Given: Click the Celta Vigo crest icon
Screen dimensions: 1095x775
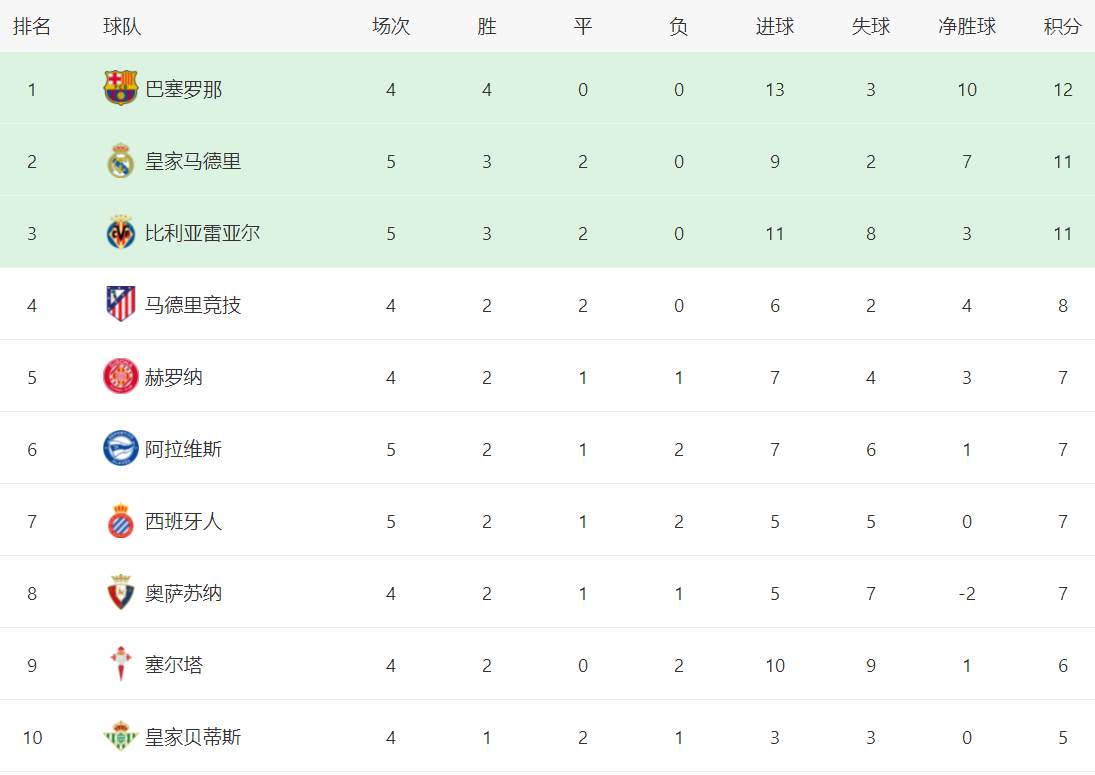Looking at the screenshot, I should point(120,664).
